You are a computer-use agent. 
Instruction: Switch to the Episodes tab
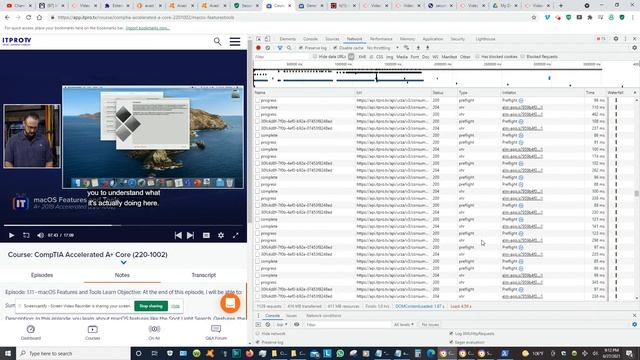pos(42,275)
